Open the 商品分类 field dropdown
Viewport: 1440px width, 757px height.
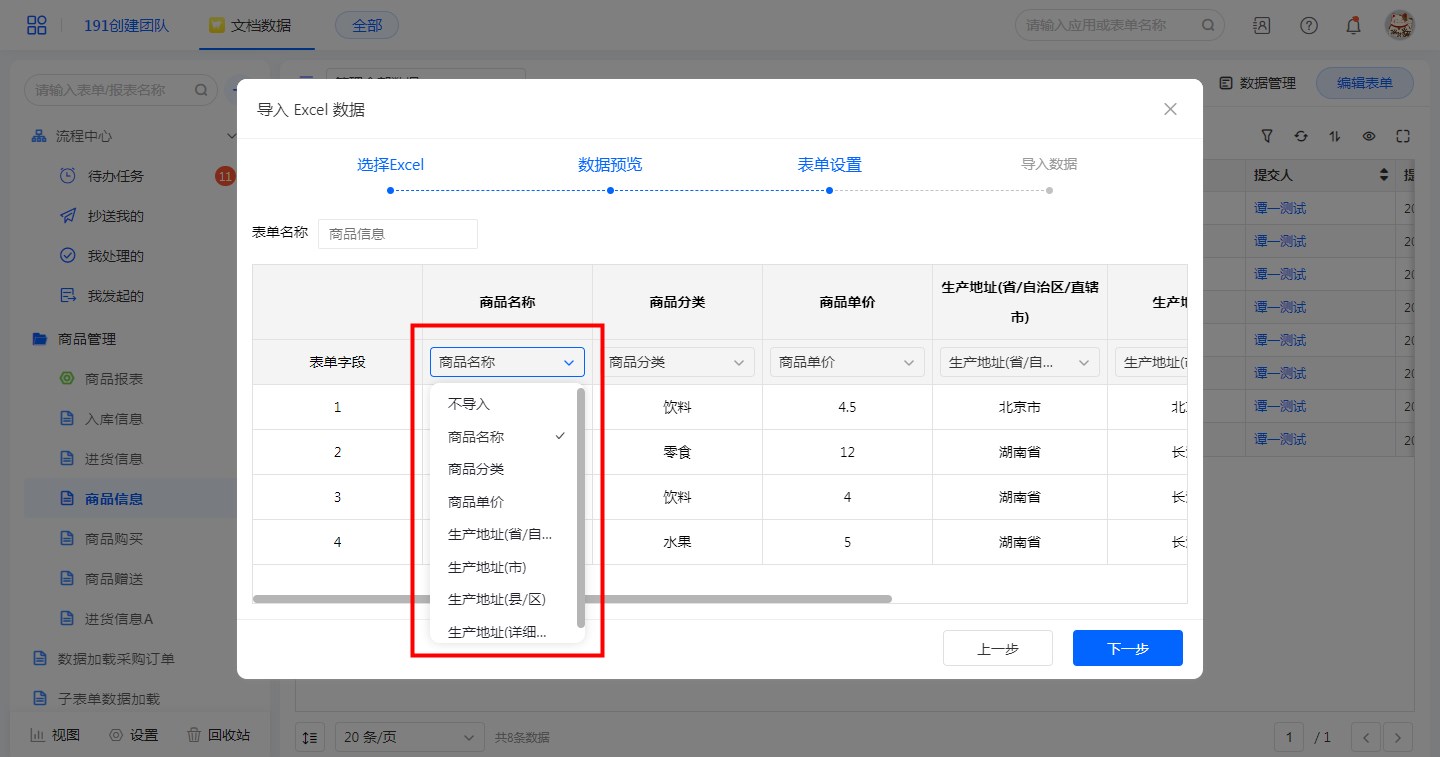point(677,362)
